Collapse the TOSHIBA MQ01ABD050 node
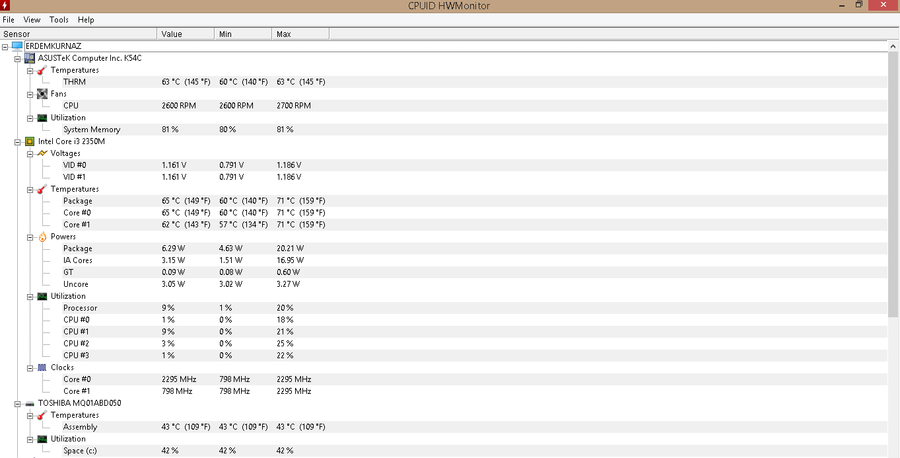 point(18,403)
